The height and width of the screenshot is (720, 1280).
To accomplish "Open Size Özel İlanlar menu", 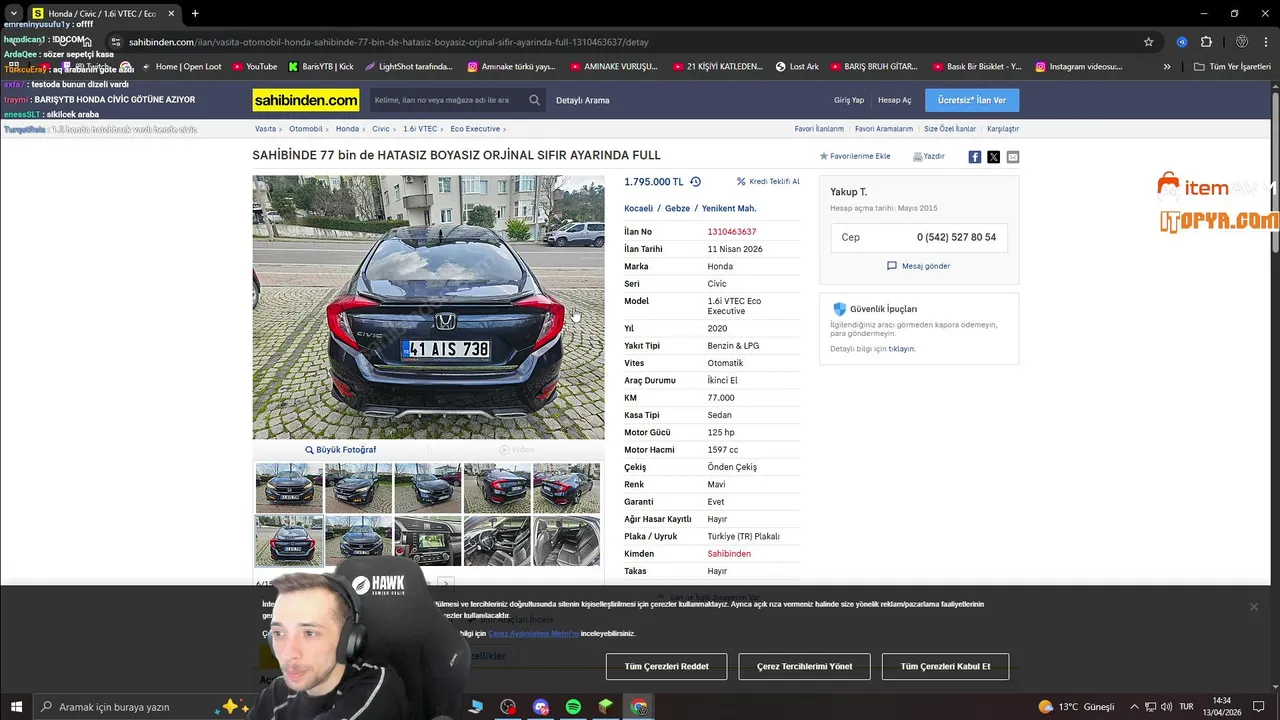I will pyautogui.click(x=950, y=129).
